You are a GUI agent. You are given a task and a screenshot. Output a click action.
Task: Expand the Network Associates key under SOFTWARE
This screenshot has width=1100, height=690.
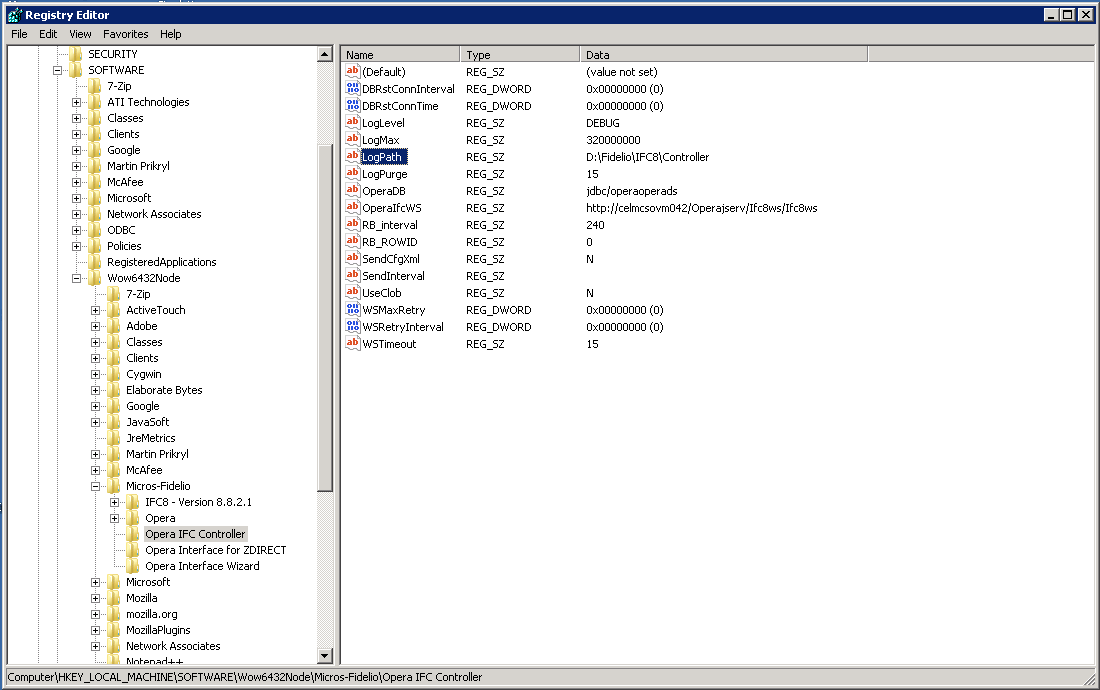76,215
